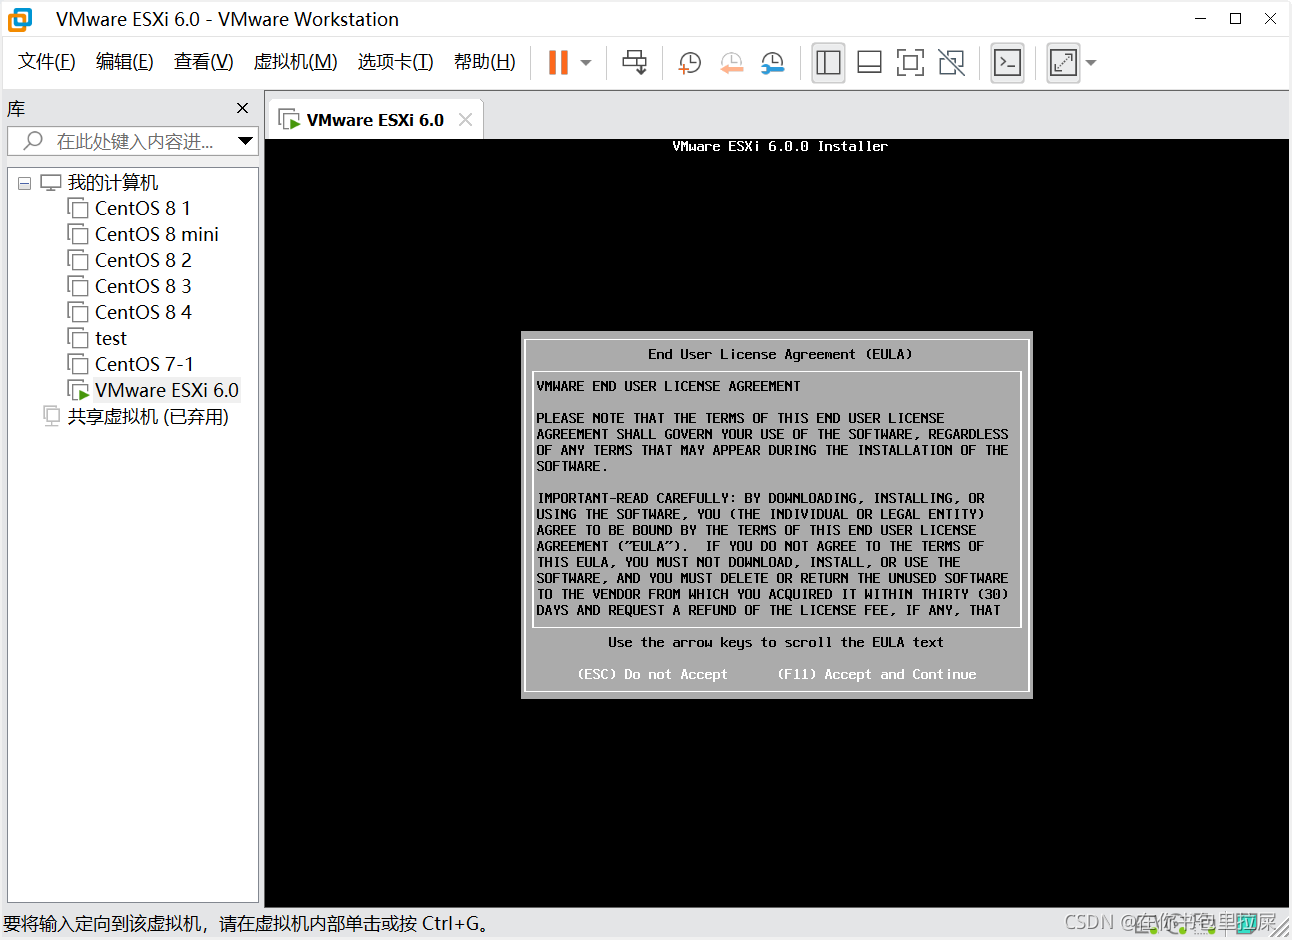Close the VMware ESXi 6.0 tab
1292x940 pixels.
click(x=465, y=120)
